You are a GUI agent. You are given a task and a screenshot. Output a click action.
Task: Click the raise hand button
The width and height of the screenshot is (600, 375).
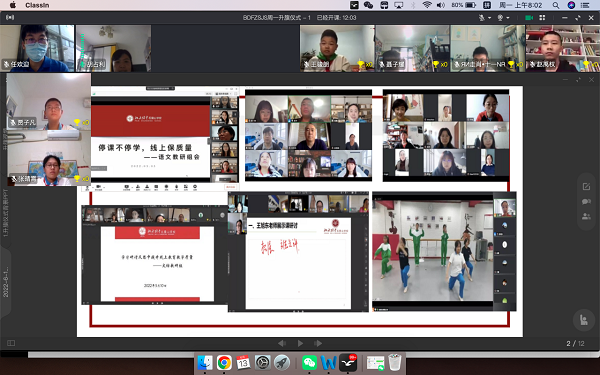pyautogui.click(x=584, y=320)
